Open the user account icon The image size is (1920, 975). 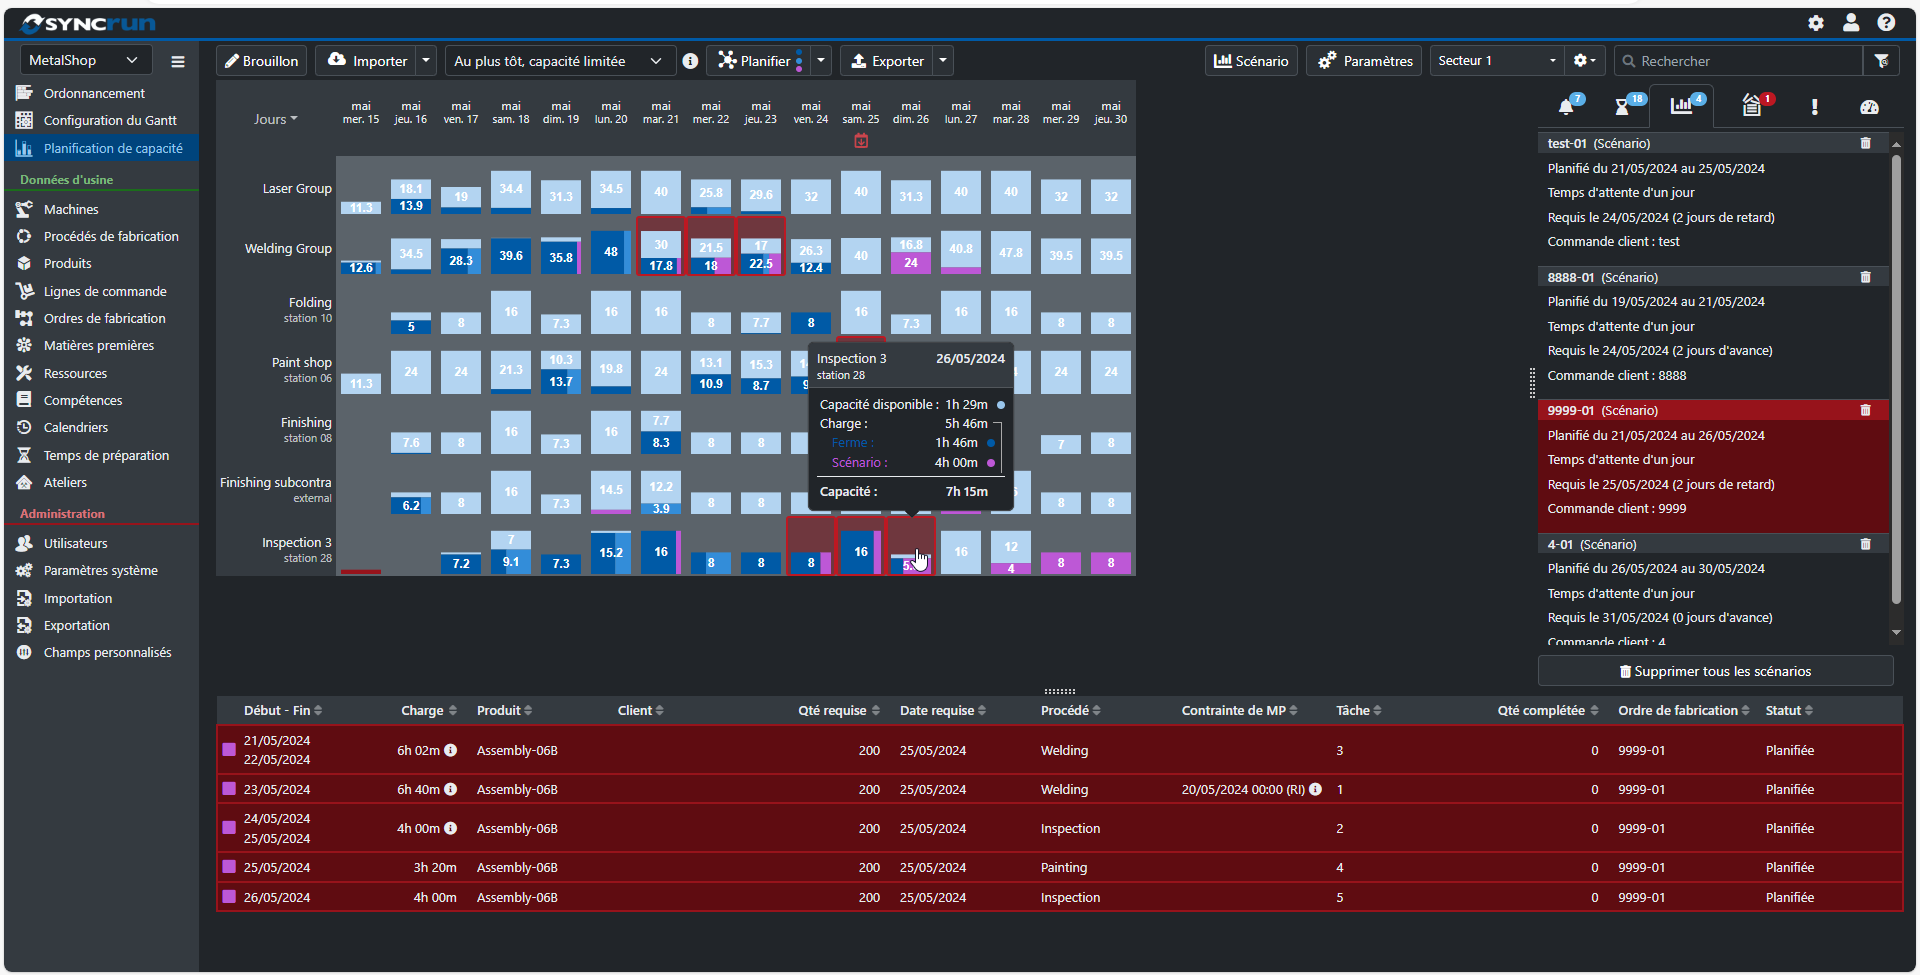pyautogui.click(x=1851, y=22)
